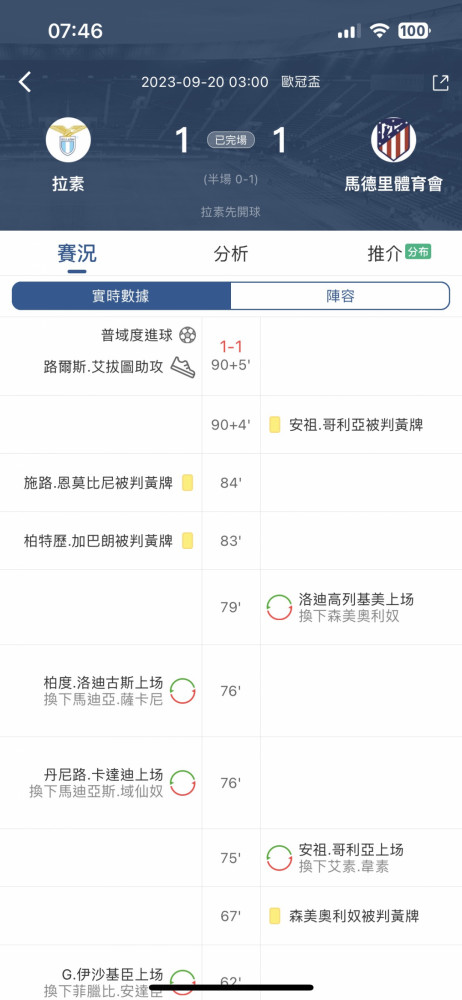
Task: Tap the back arrow icon
Action: [25, 82]
